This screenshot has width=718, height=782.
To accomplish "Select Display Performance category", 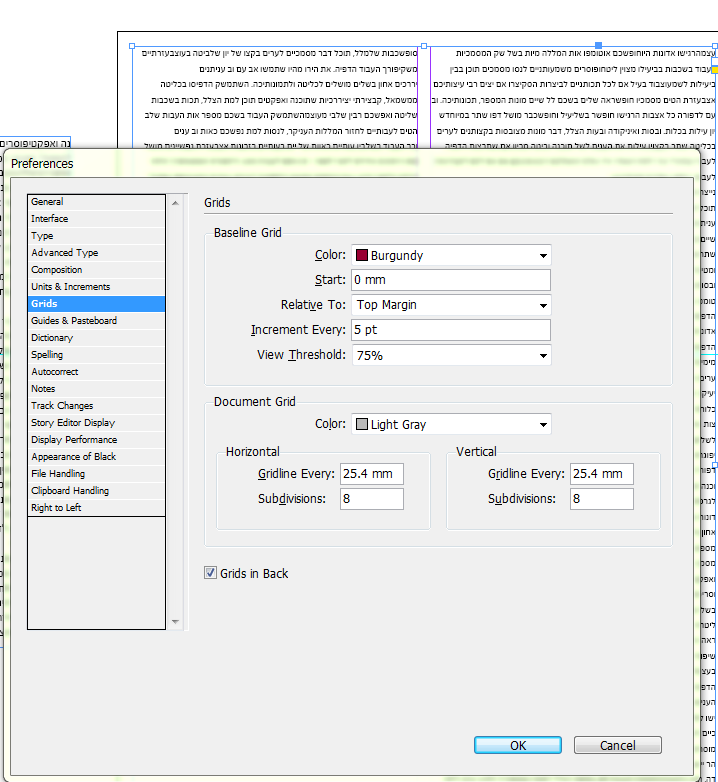I will tap(96, 439).
